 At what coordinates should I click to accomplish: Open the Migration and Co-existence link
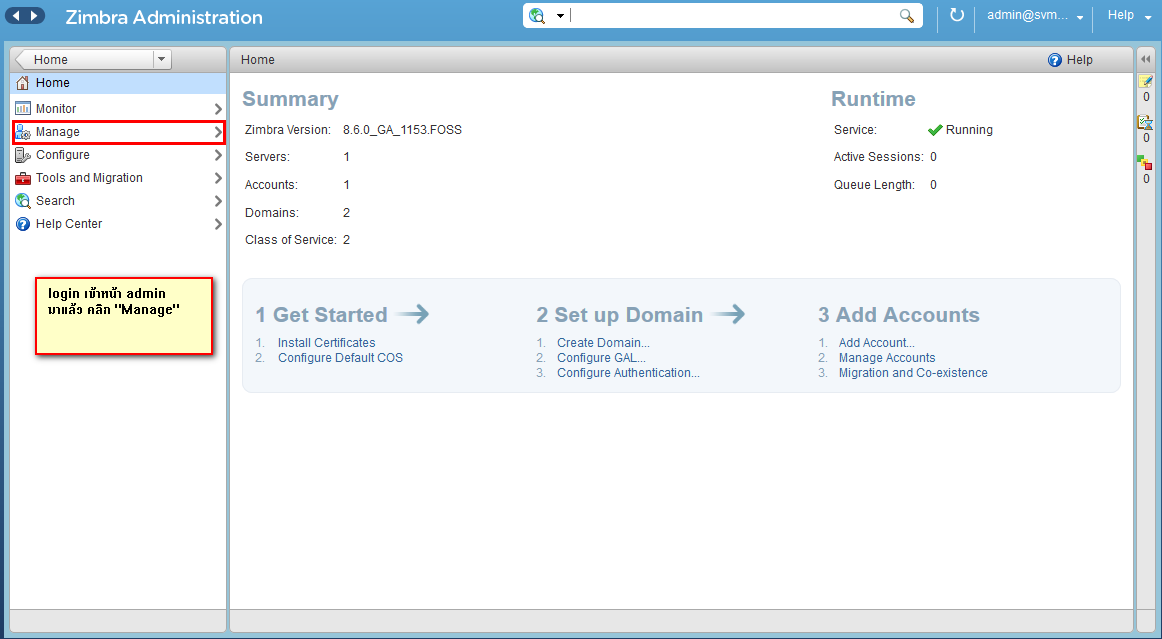pos(913,373)
